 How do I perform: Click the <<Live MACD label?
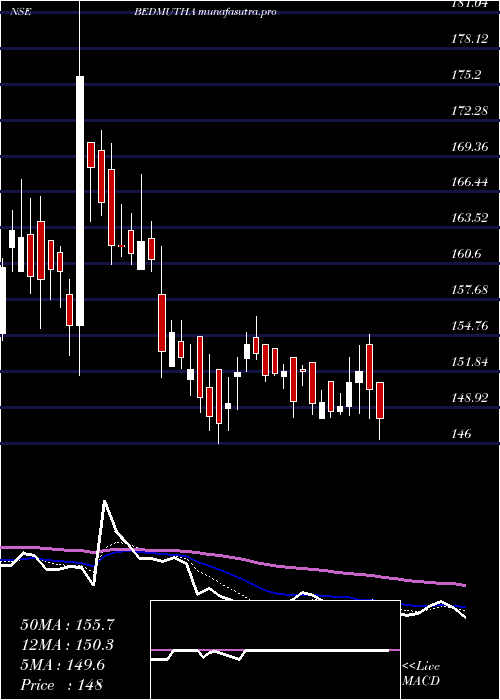(421, 674)
